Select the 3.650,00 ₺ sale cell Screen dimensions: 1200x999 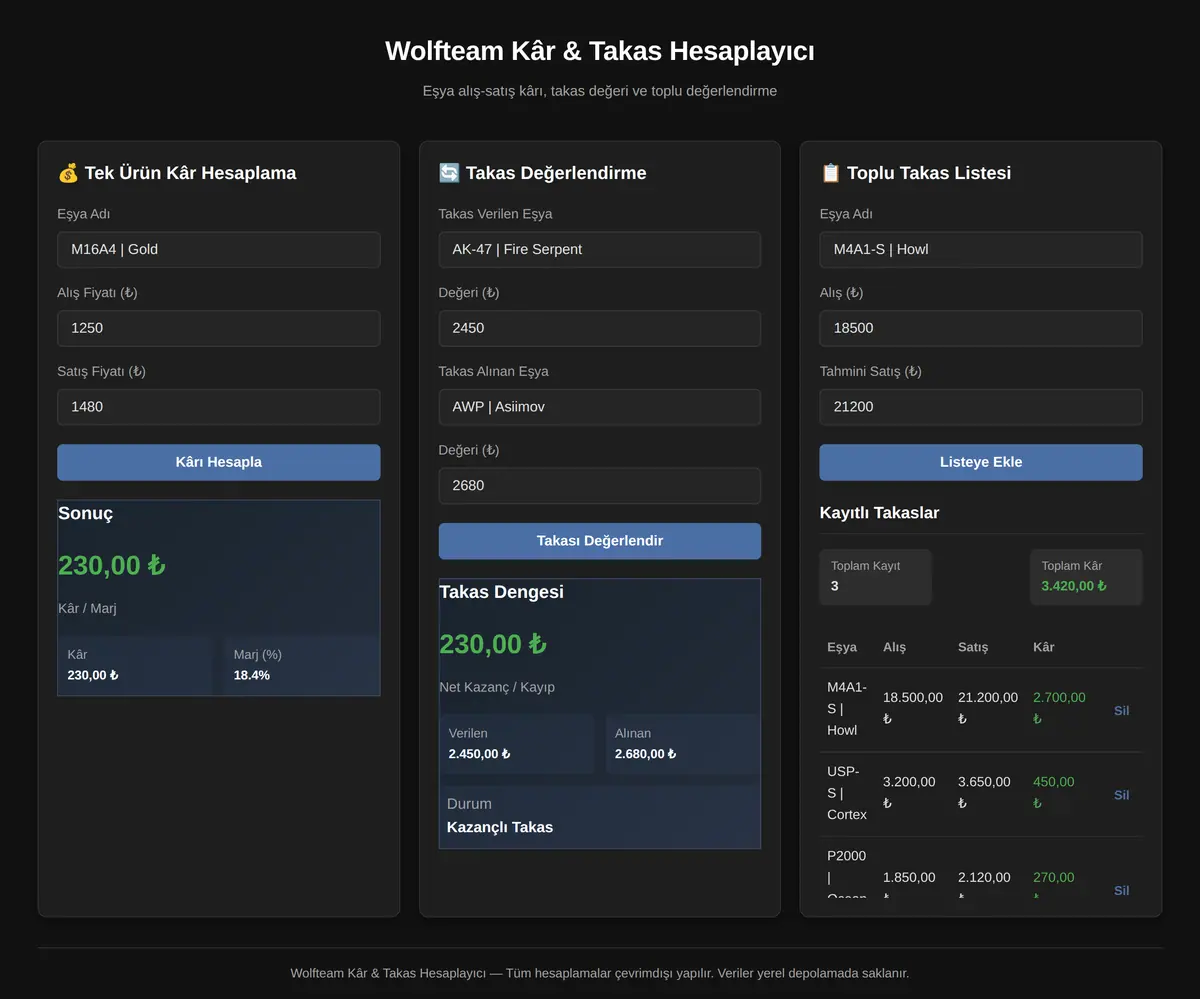tap(984, 792)
